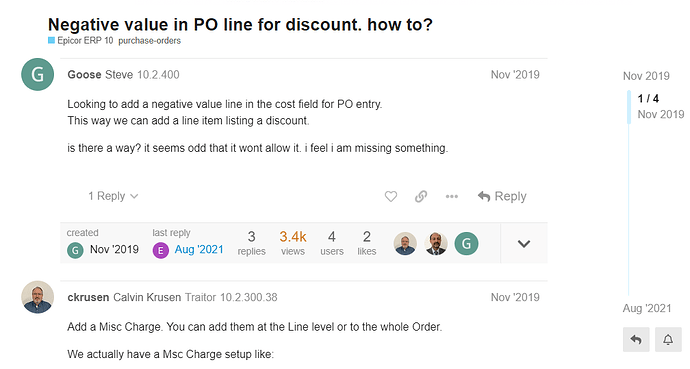The image size is (690, 369).
Task: Jump to Aug '2021 at bottom of timeline
Action: click(x=647, y=308)
